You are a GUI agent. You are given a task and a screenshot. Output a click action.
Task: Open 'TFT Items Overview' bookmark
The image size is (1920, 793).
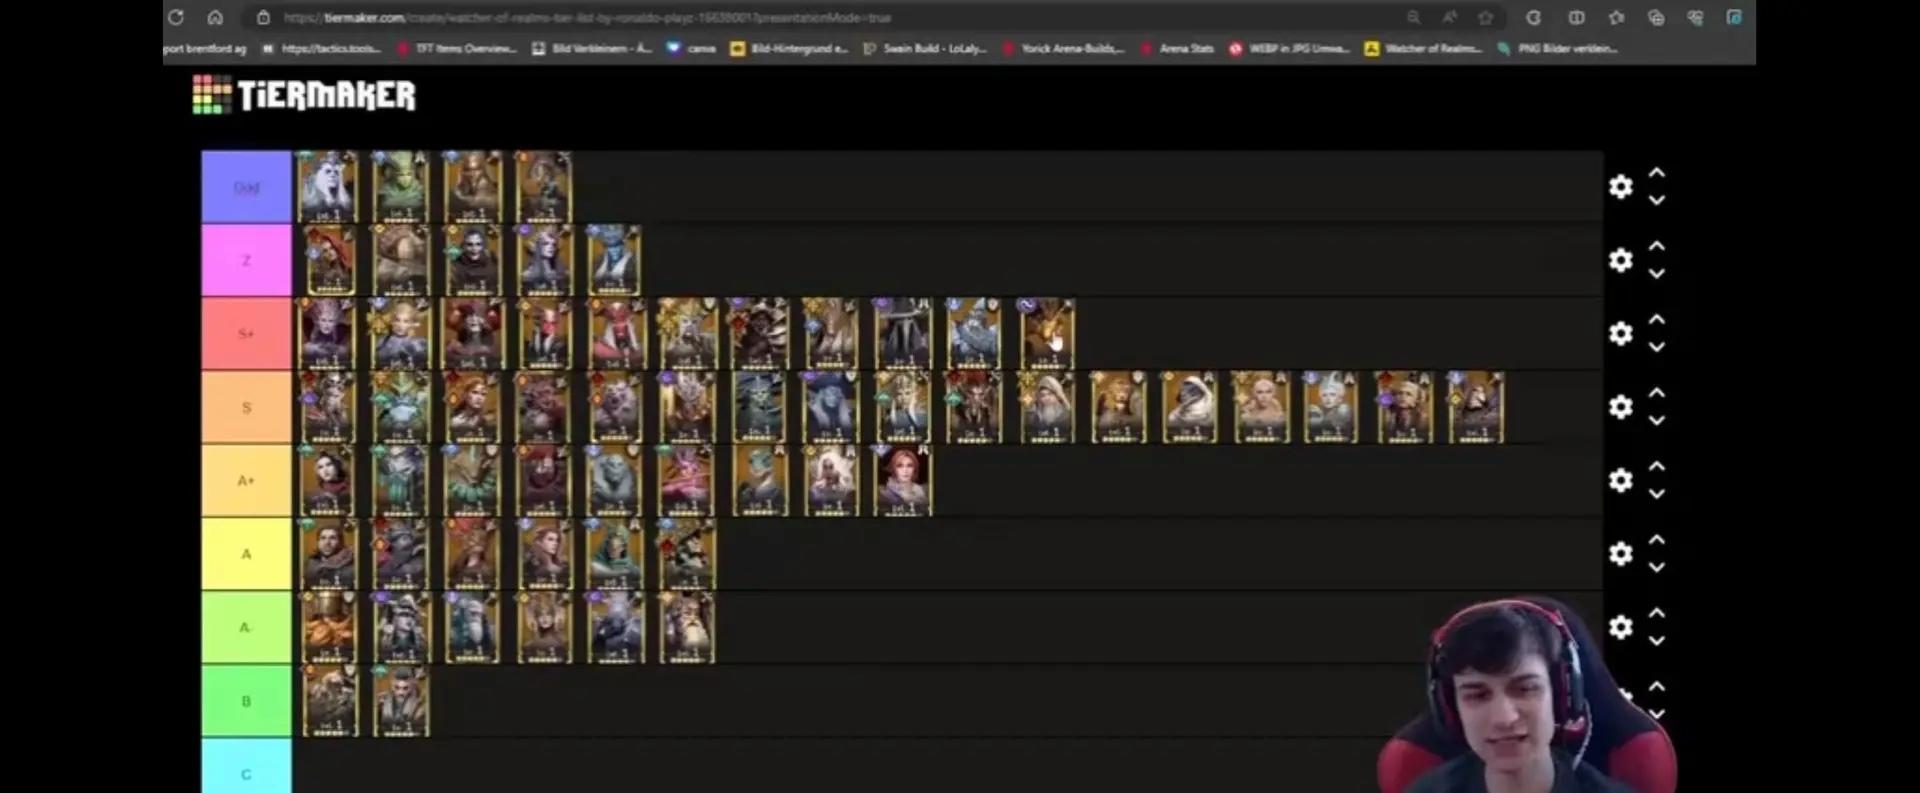[457, 48]
